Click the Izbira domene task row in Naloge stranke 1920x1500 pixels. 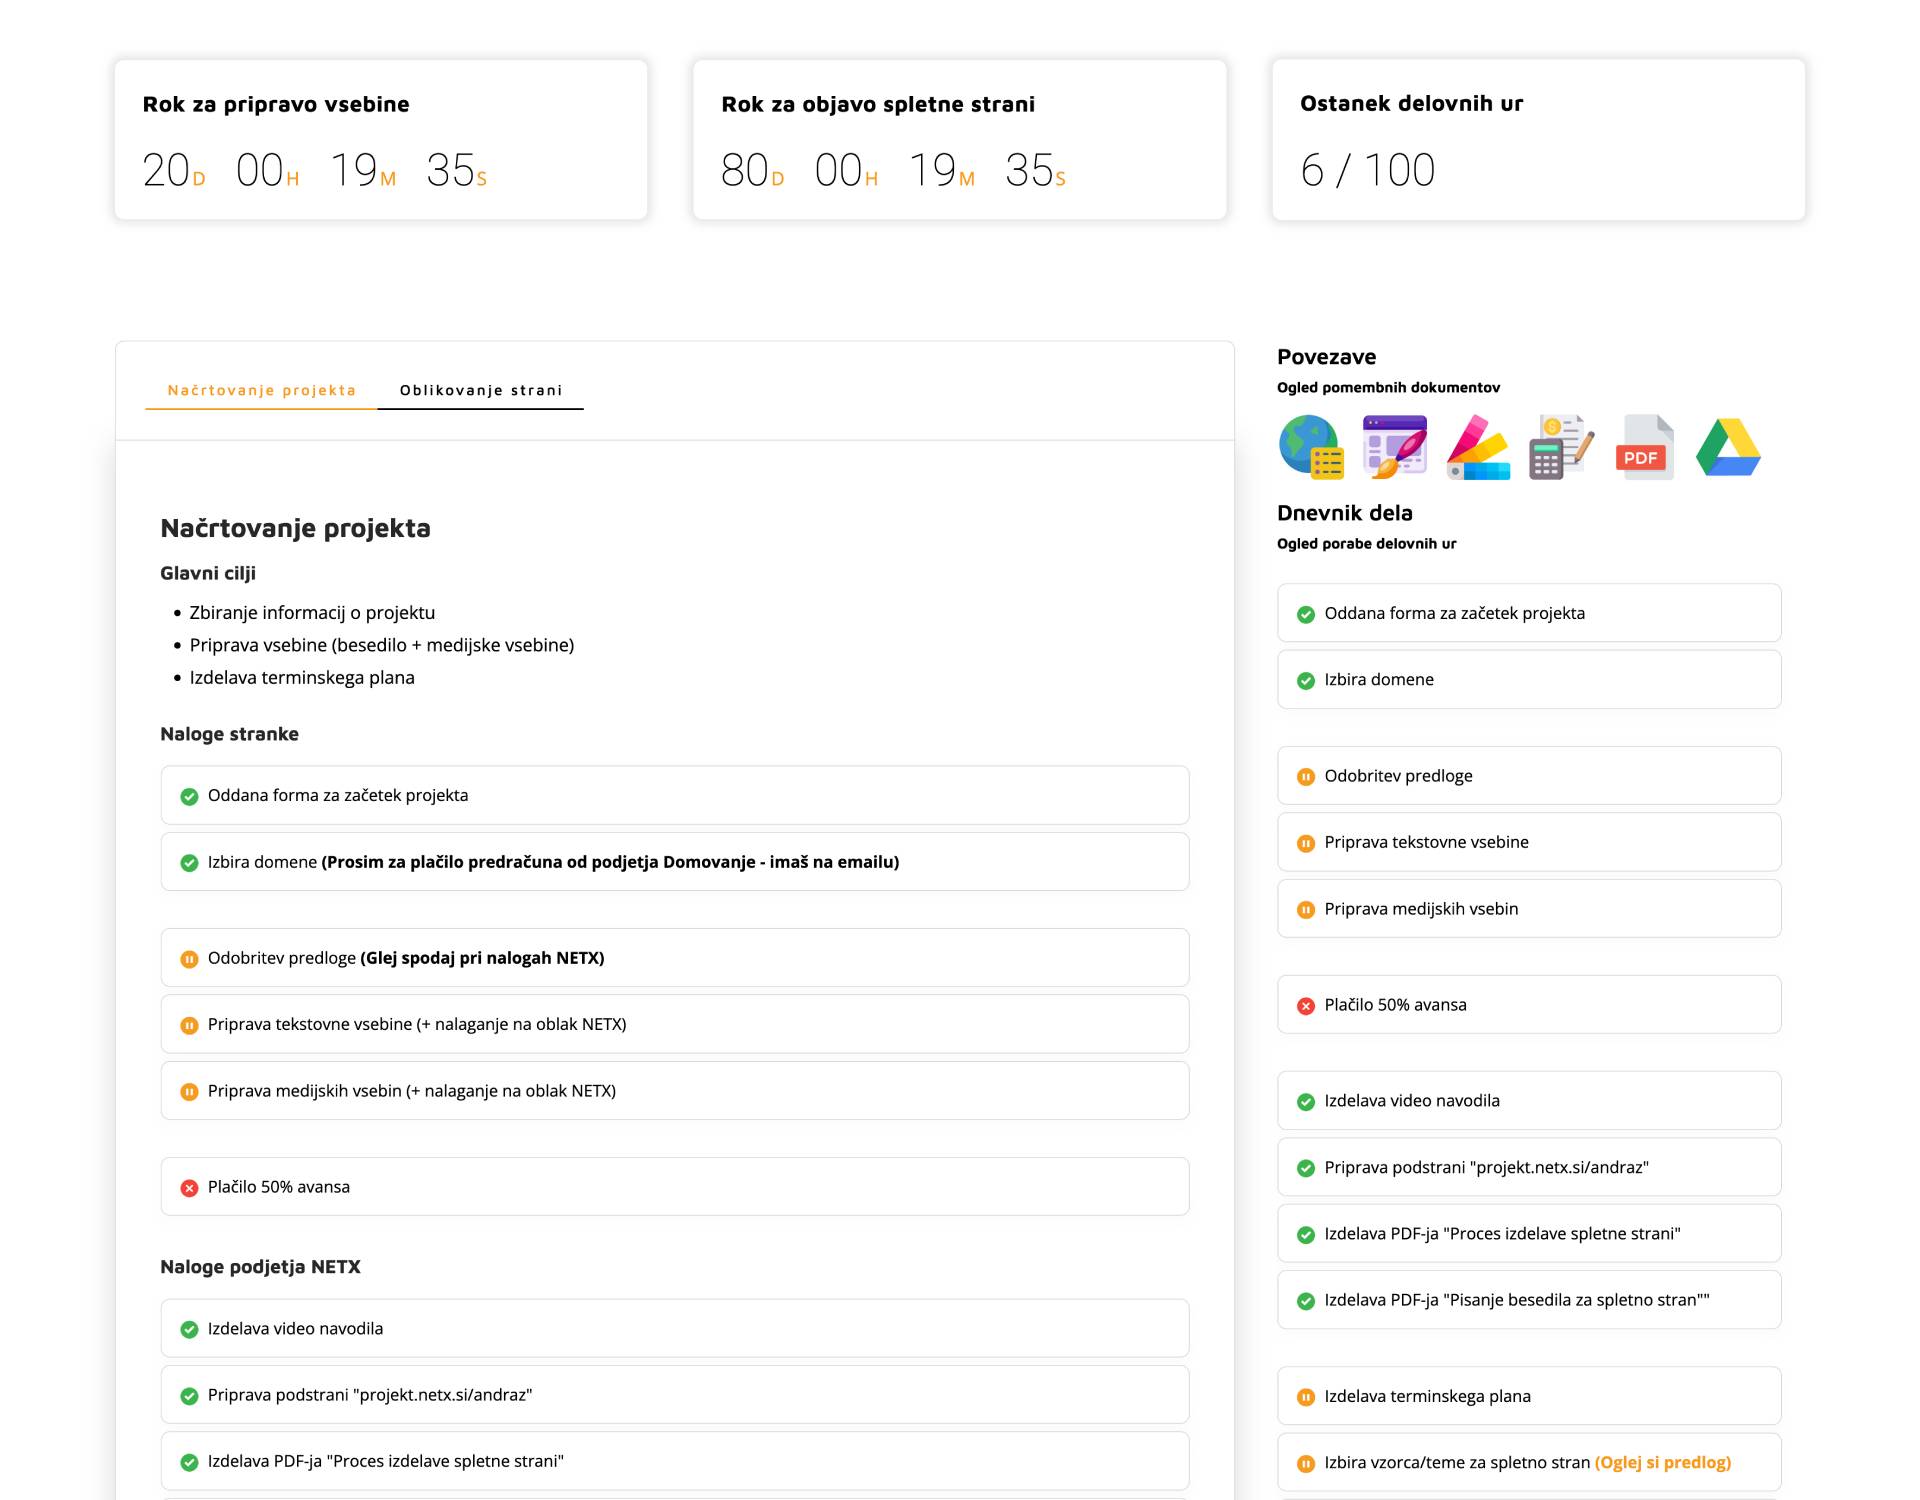[674, 862]
